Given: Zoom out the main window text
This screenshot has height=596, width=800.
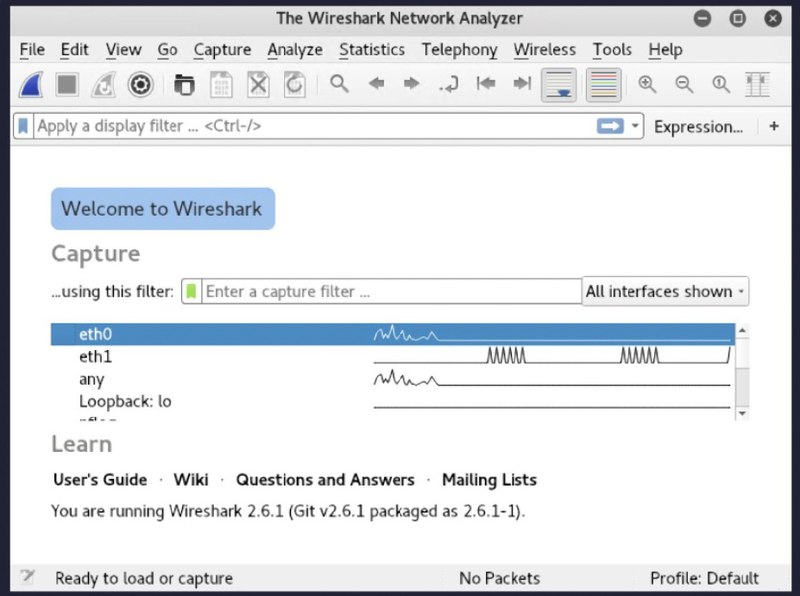Looking at the screenshot, I should [684, 84].
